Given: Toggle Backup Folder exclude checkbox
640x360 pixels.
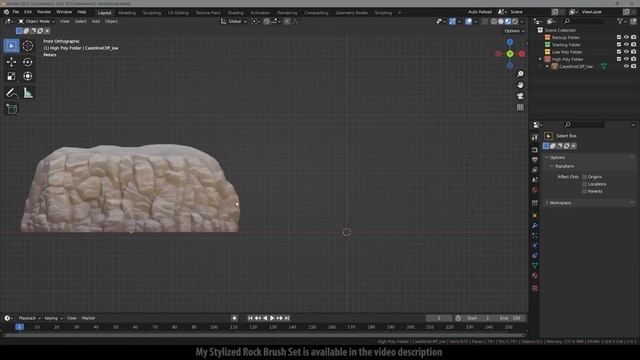Looking at the screenshot, I should point(619,37).
